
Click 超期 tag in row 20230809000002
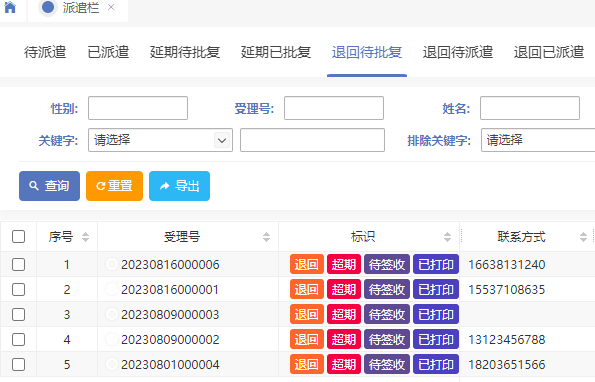click(344, 339)
